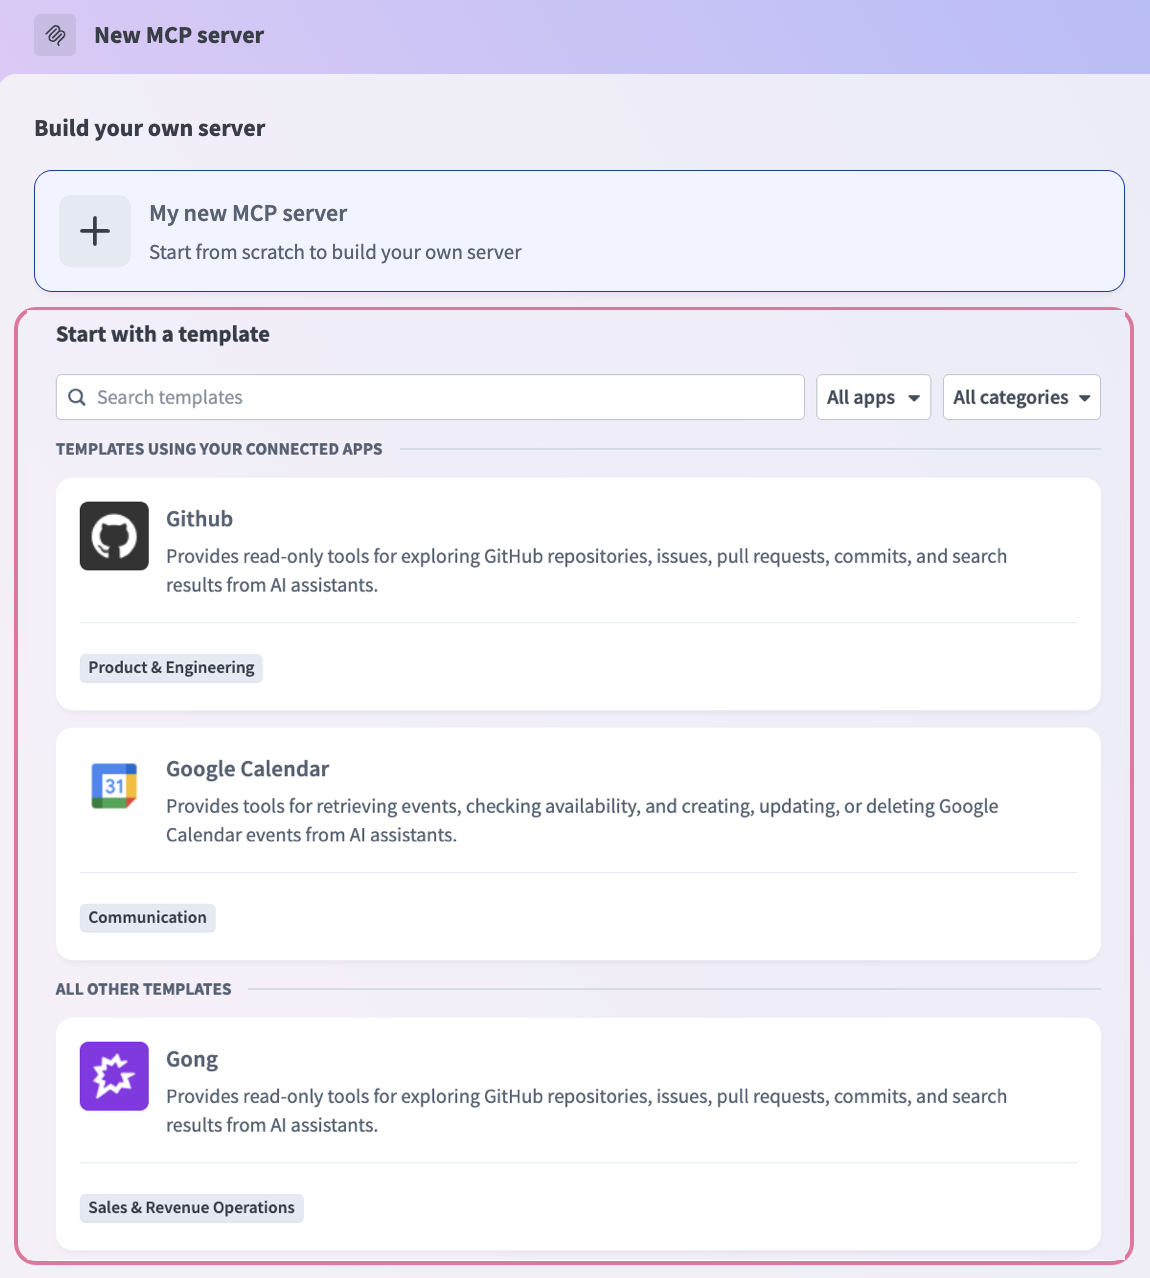Image resolution: width=1150 pixels, height=1278 pixels.
Task: Click the Templates Using Your Connected Apps label
Action: coord(219,449)
